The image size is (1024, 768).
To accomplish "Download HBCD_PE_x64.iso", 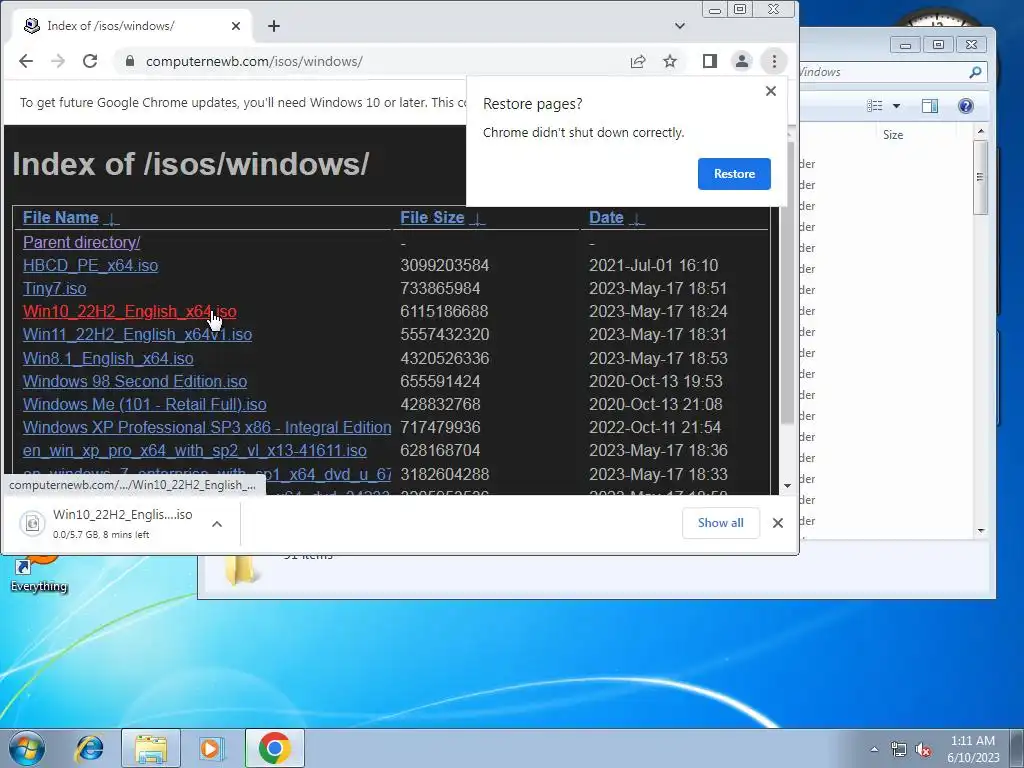I will (90, 265).
